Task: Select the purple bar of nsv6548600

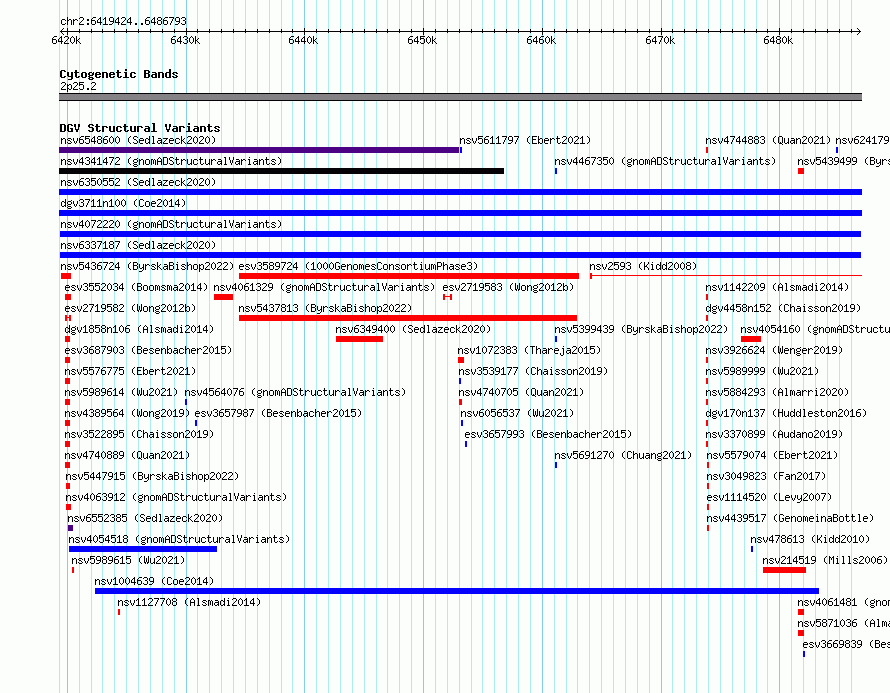Action: 259,150
